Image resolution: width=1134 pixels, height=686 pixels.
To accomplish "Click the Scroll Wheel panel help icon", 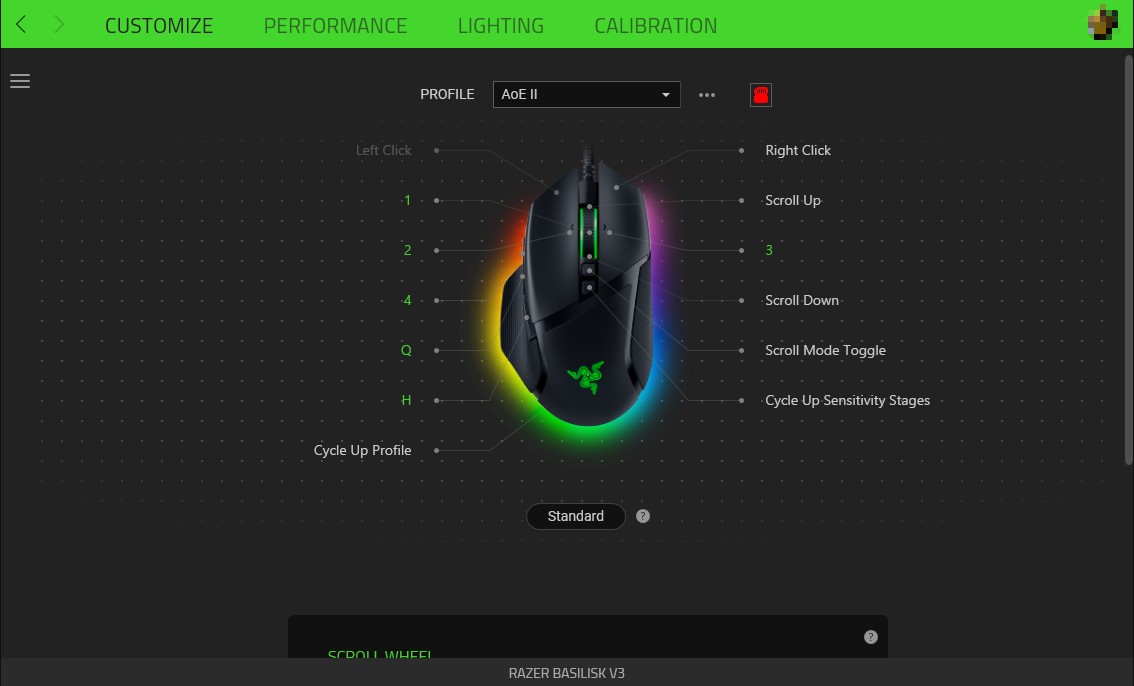I will (x=871, y=637).
